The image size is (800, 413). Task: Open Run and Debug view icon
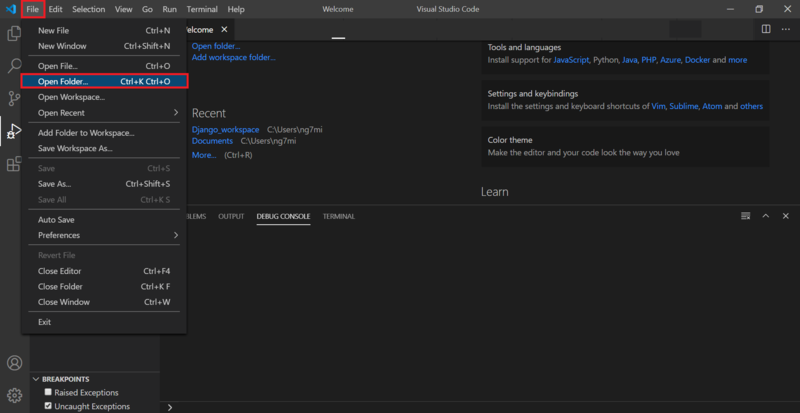14,131
